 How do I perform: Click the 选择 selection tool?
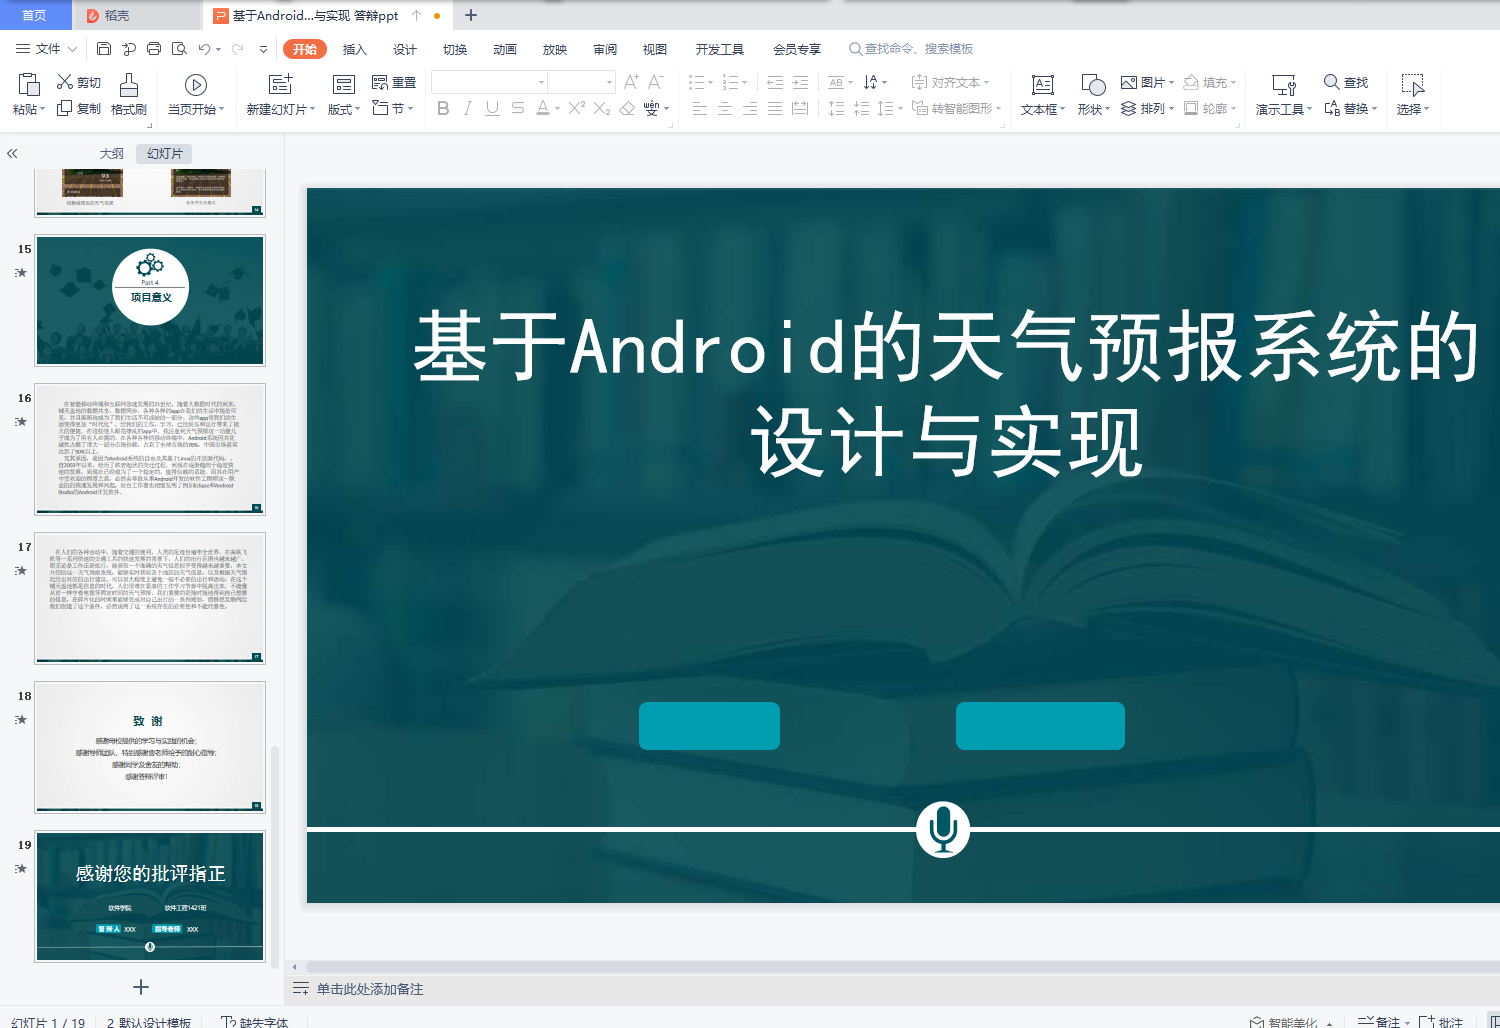pos(1413,95)
